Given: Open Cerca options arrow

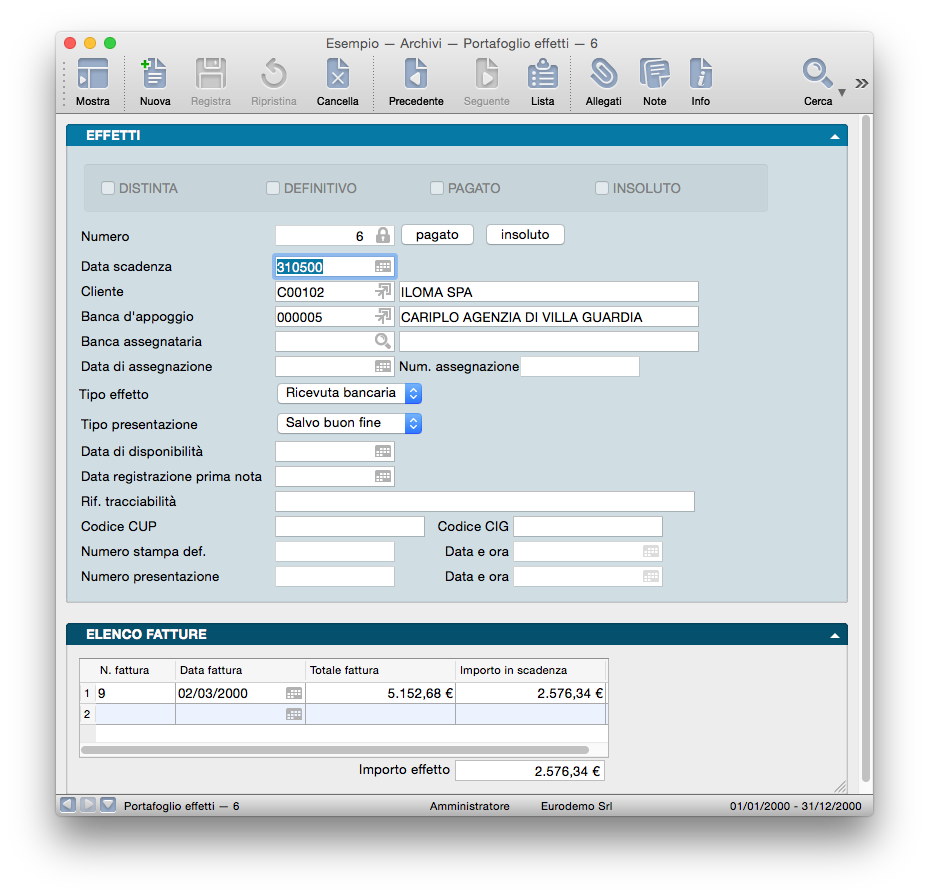Looking at the screenshot, I should coord(842,92).
